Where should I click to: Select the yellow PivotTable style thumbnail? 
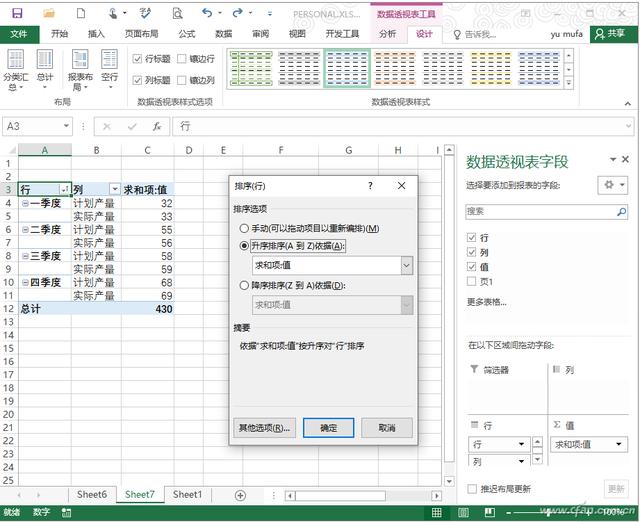[491, 68]
